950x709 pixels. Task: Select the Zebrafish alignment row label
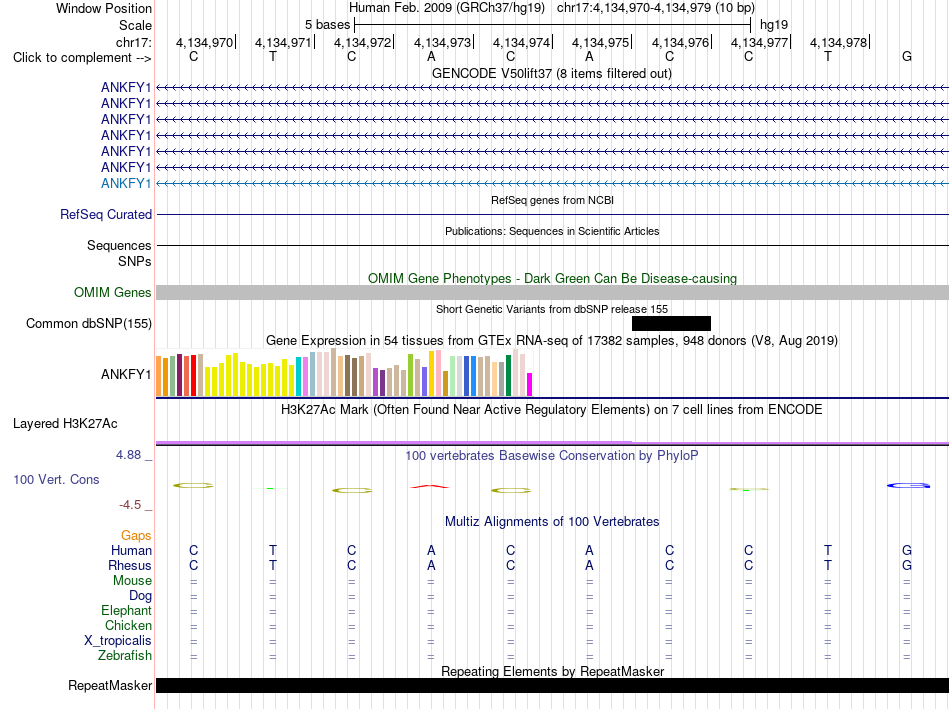tap(125, 656)
